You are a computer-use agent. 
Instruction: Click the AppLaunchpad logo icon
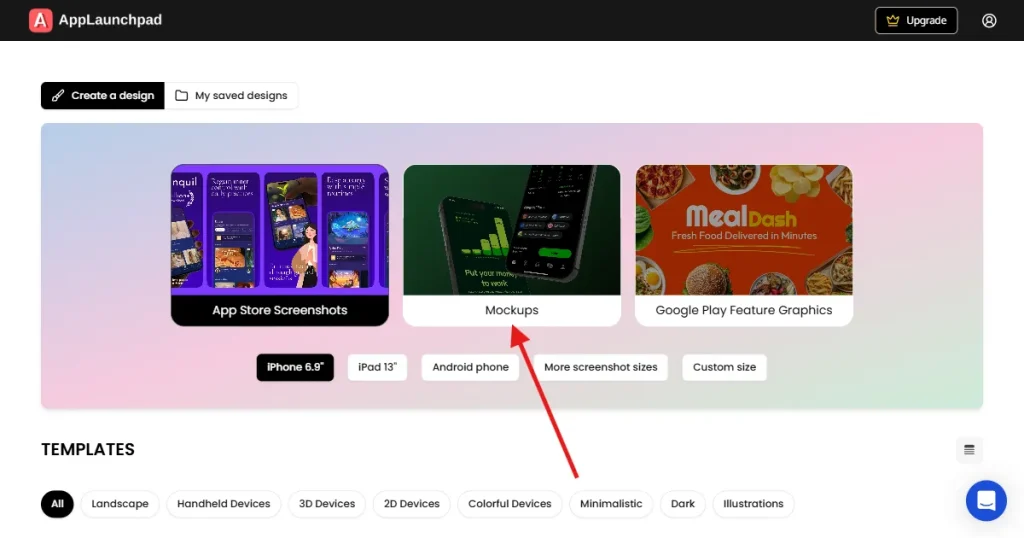pyautogui.click(x=40, y=20)
